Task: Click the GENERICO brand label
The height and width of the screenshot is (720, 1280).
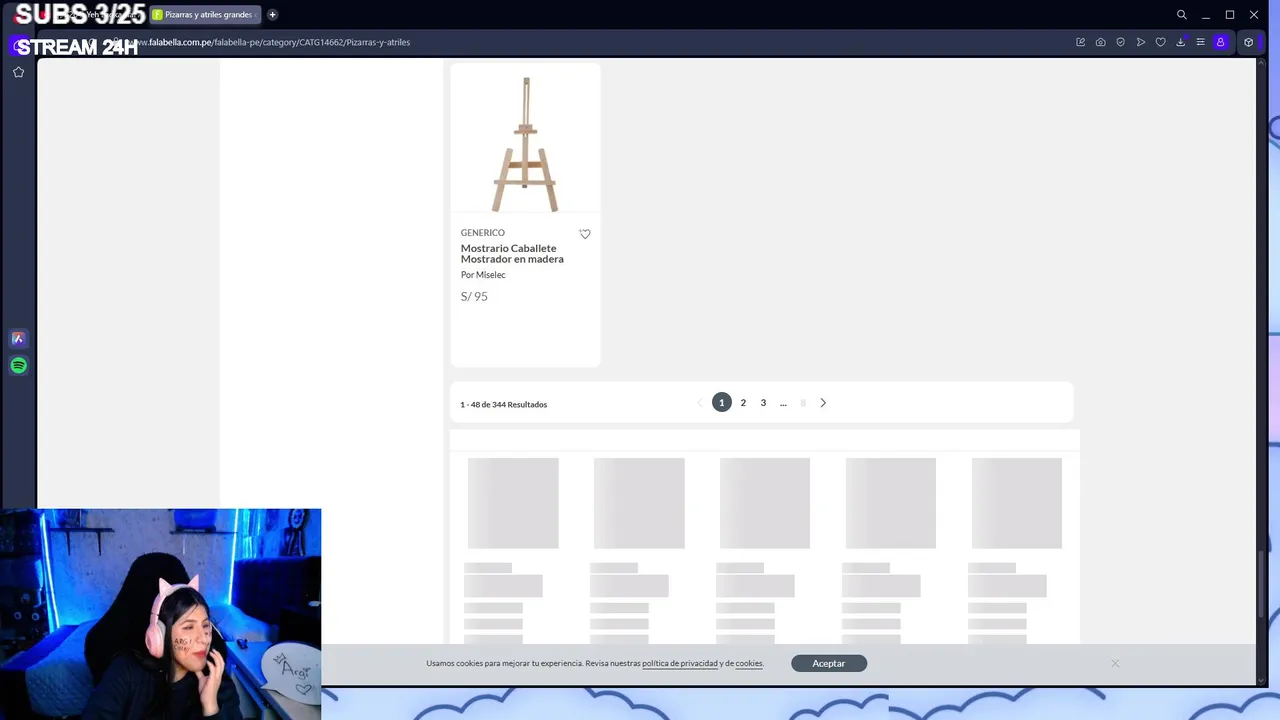Action: [x=483, y=233]
